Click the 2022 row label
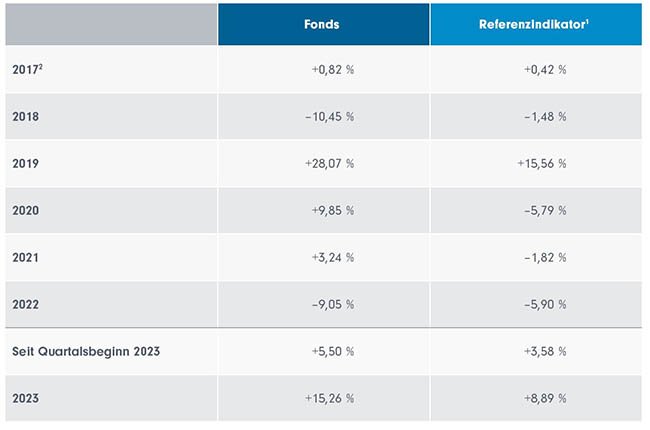This screenshot has height=430, width=650. click(27, 305)
